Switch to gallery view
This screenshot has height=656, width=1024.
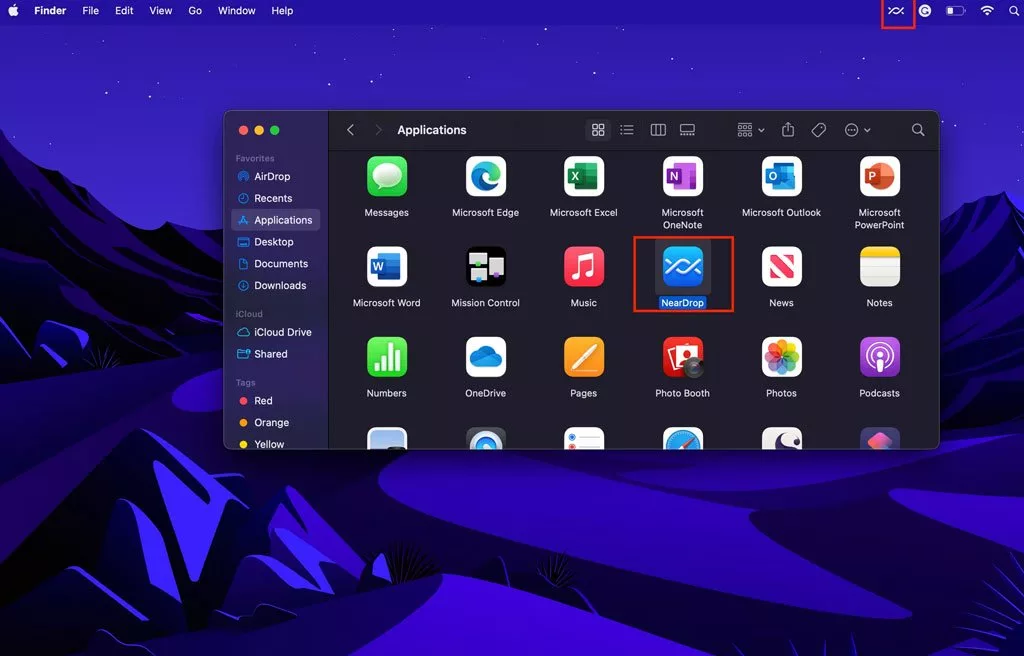tap(687, 130)
